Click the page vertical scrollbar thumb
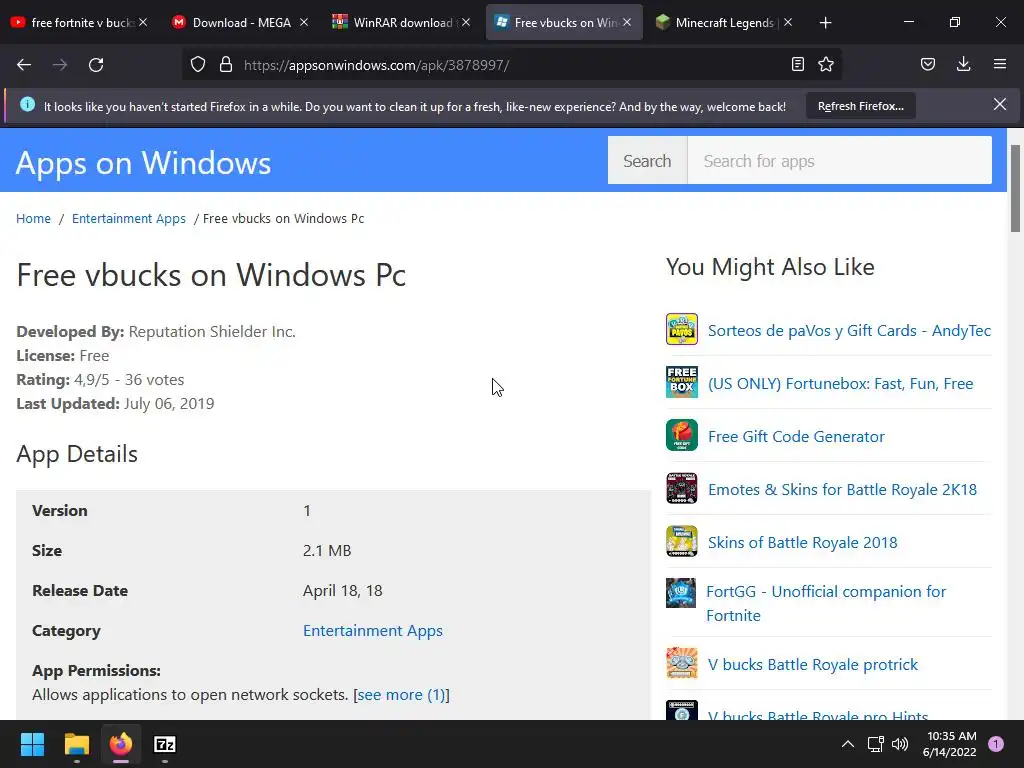The height and width of the screenshot is (768, 1024). point(1015,188)
